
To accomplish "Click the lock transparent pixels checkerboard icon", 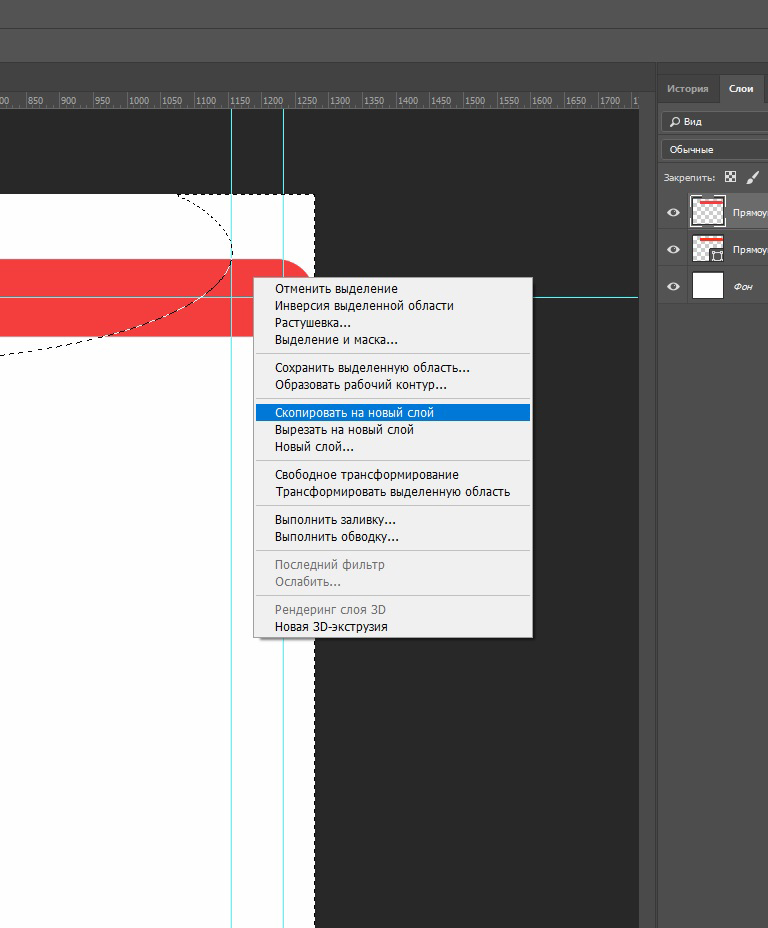I will pos(730,177).
